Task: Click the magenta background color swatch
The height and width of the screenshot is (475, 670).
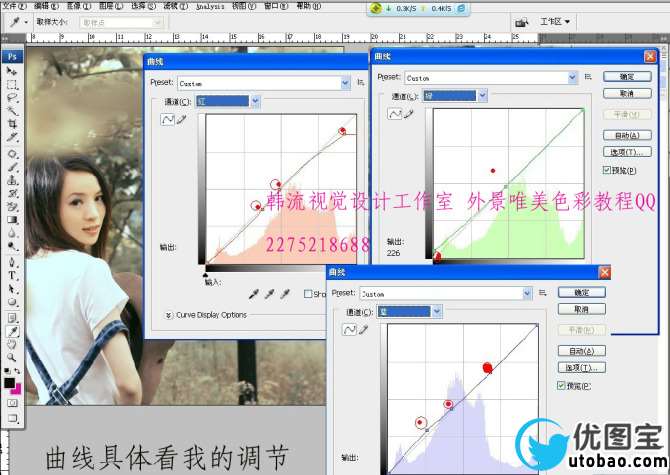Action: [17, 389]
